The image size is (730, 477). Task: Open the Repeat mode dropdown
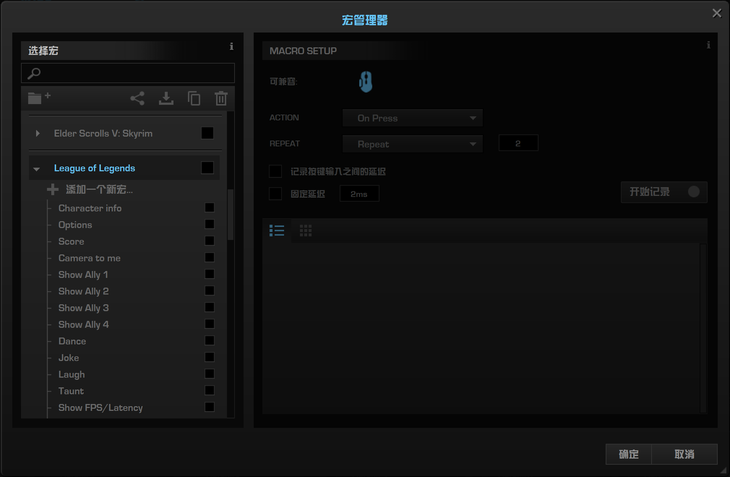pos(412,144)
